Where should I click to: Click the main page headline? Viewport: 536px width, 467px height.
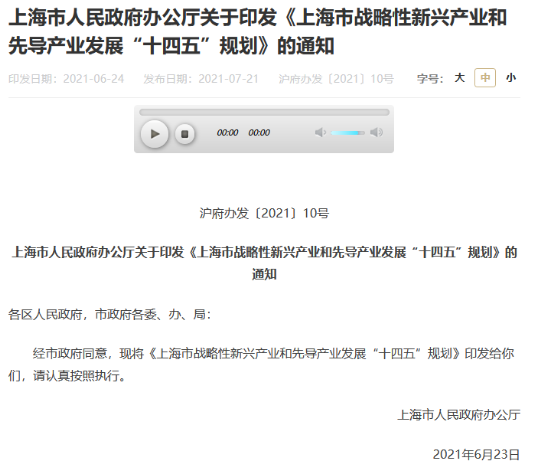257,31
